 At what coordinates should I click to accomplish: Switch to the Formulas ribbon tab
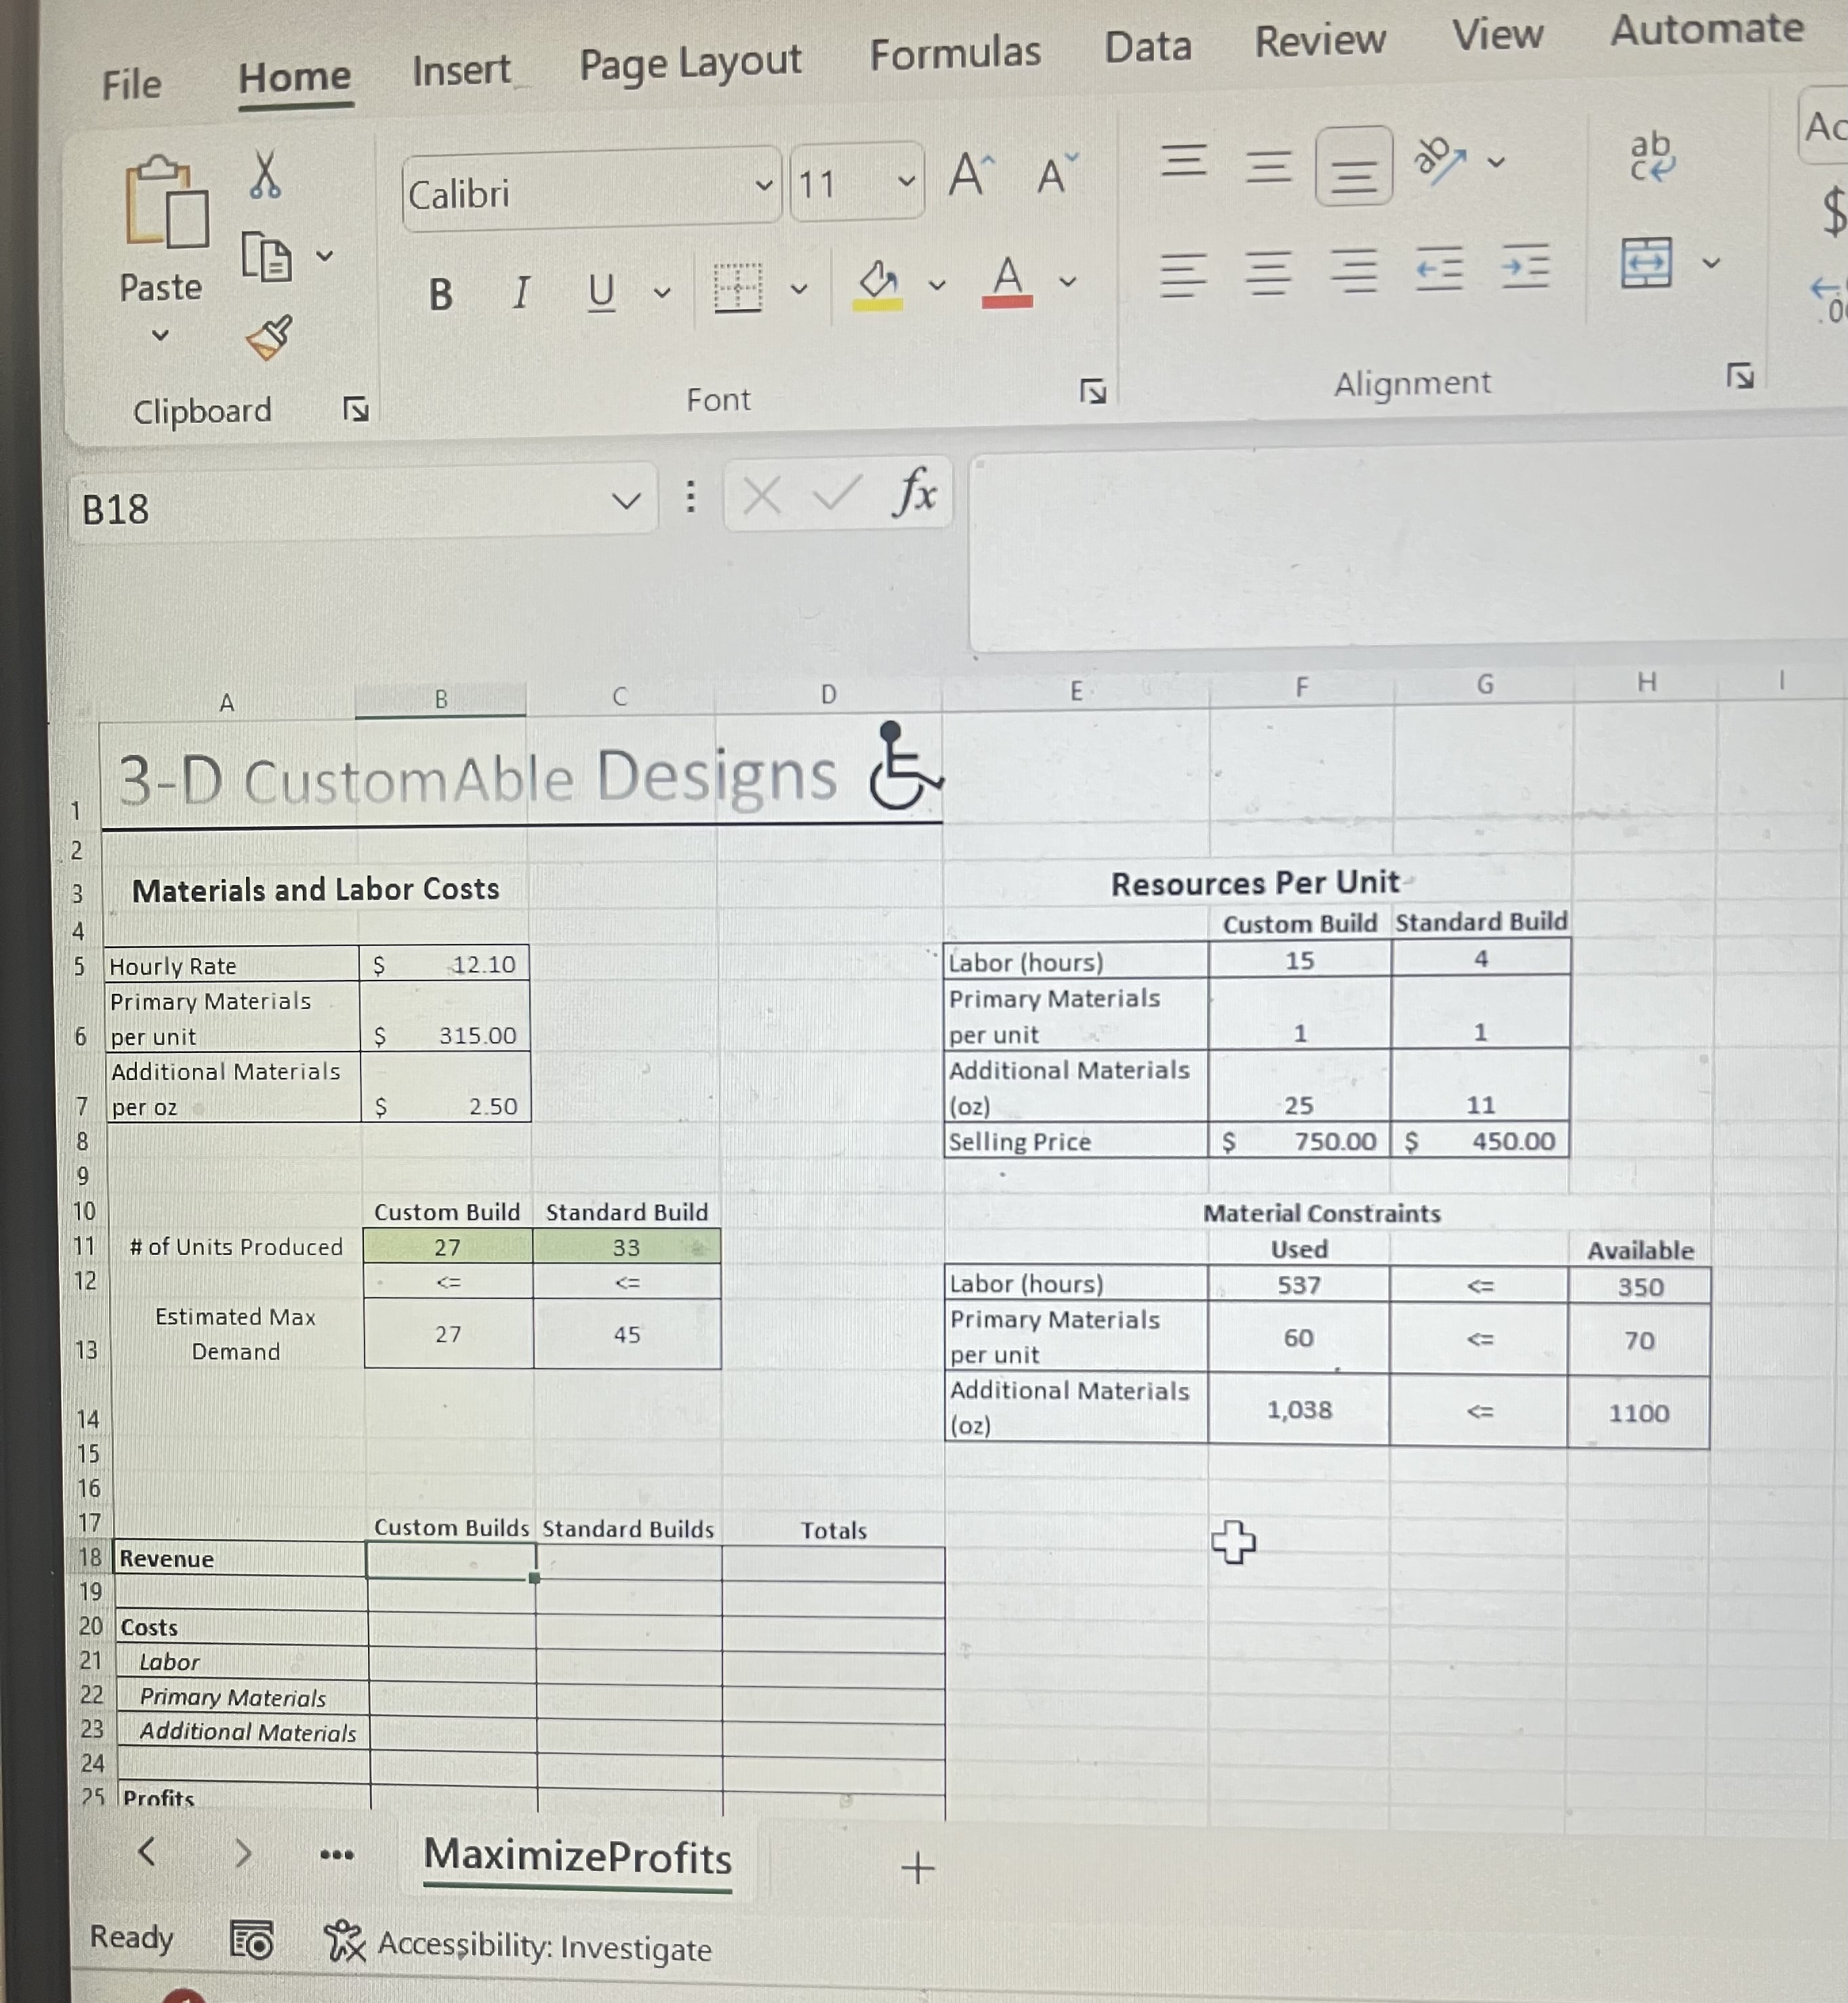pyautogui.click(x=954, y=54)
